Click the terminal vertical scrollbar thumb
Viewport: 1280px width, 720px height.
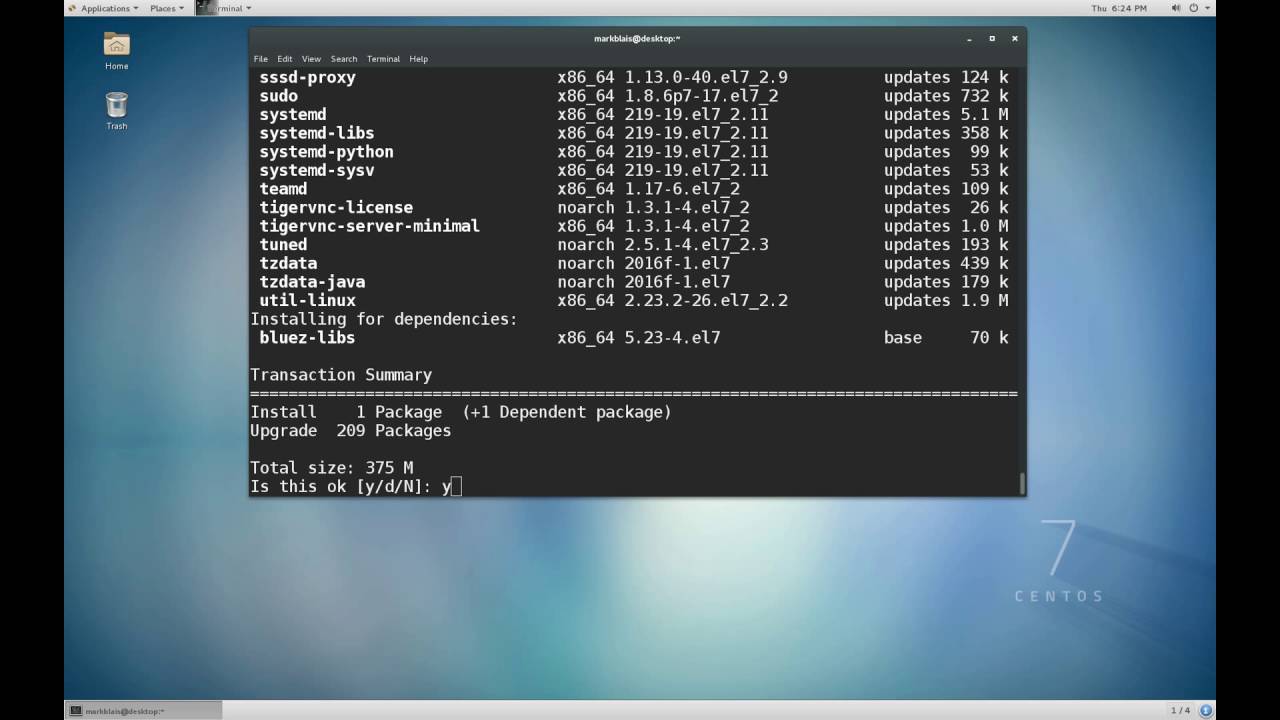[1022, 484]
